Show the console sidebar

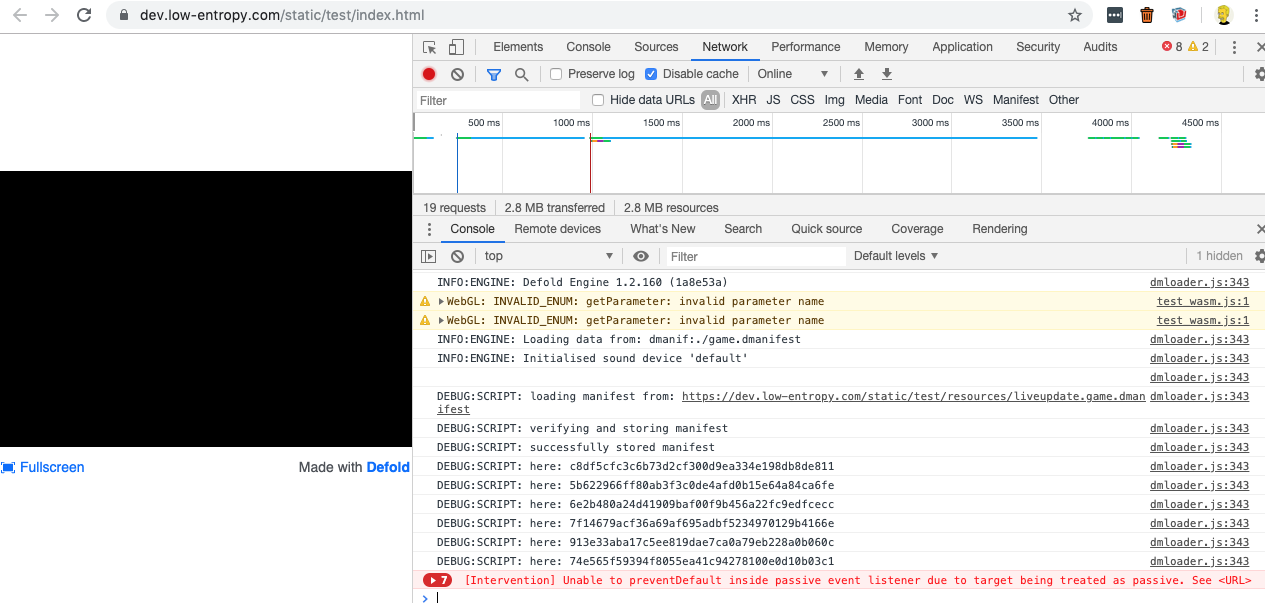pos(428,256)
